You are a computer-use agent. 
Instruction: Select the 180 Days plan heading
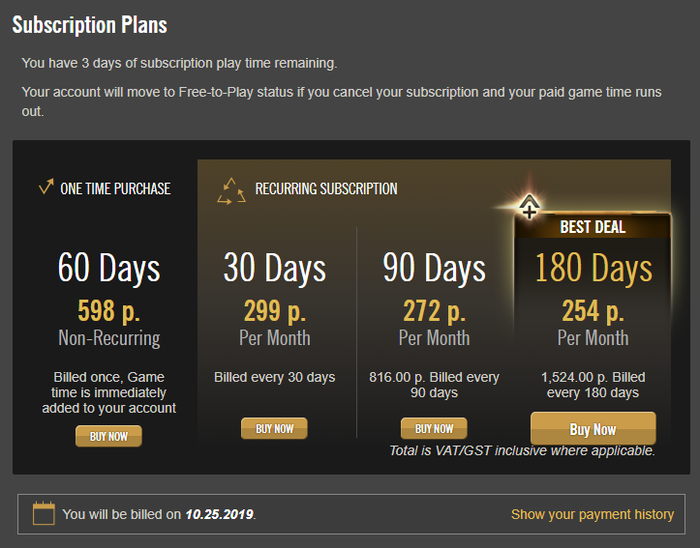[x=593, y=268]
